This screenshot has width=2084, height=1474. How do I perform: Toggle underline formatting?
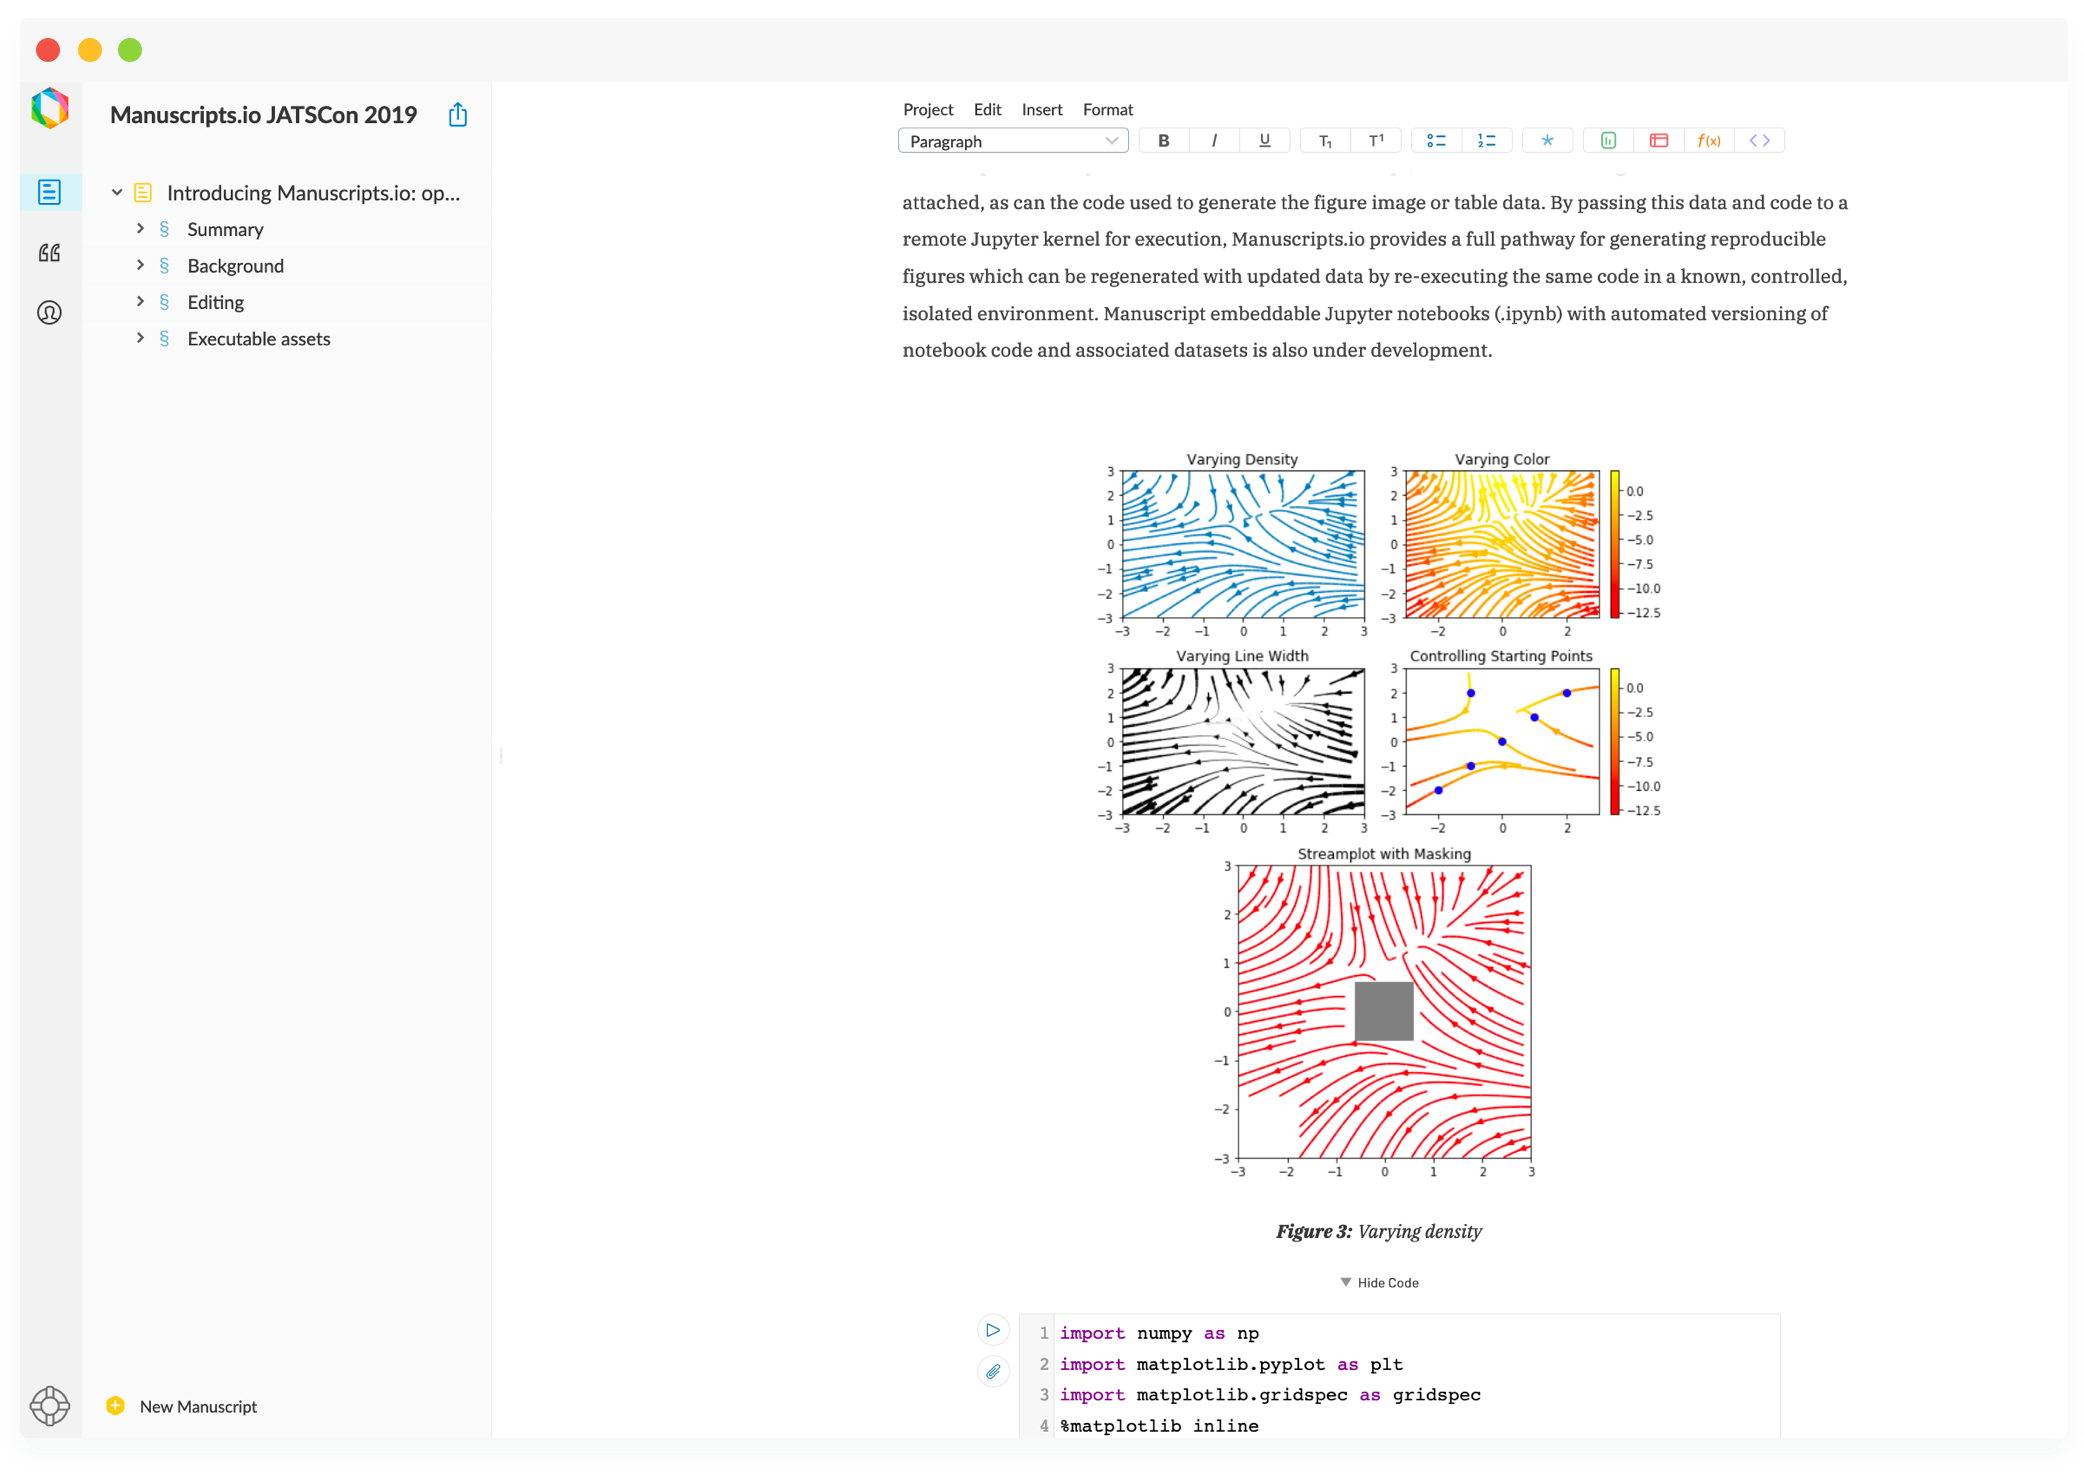coord(1264,141)
